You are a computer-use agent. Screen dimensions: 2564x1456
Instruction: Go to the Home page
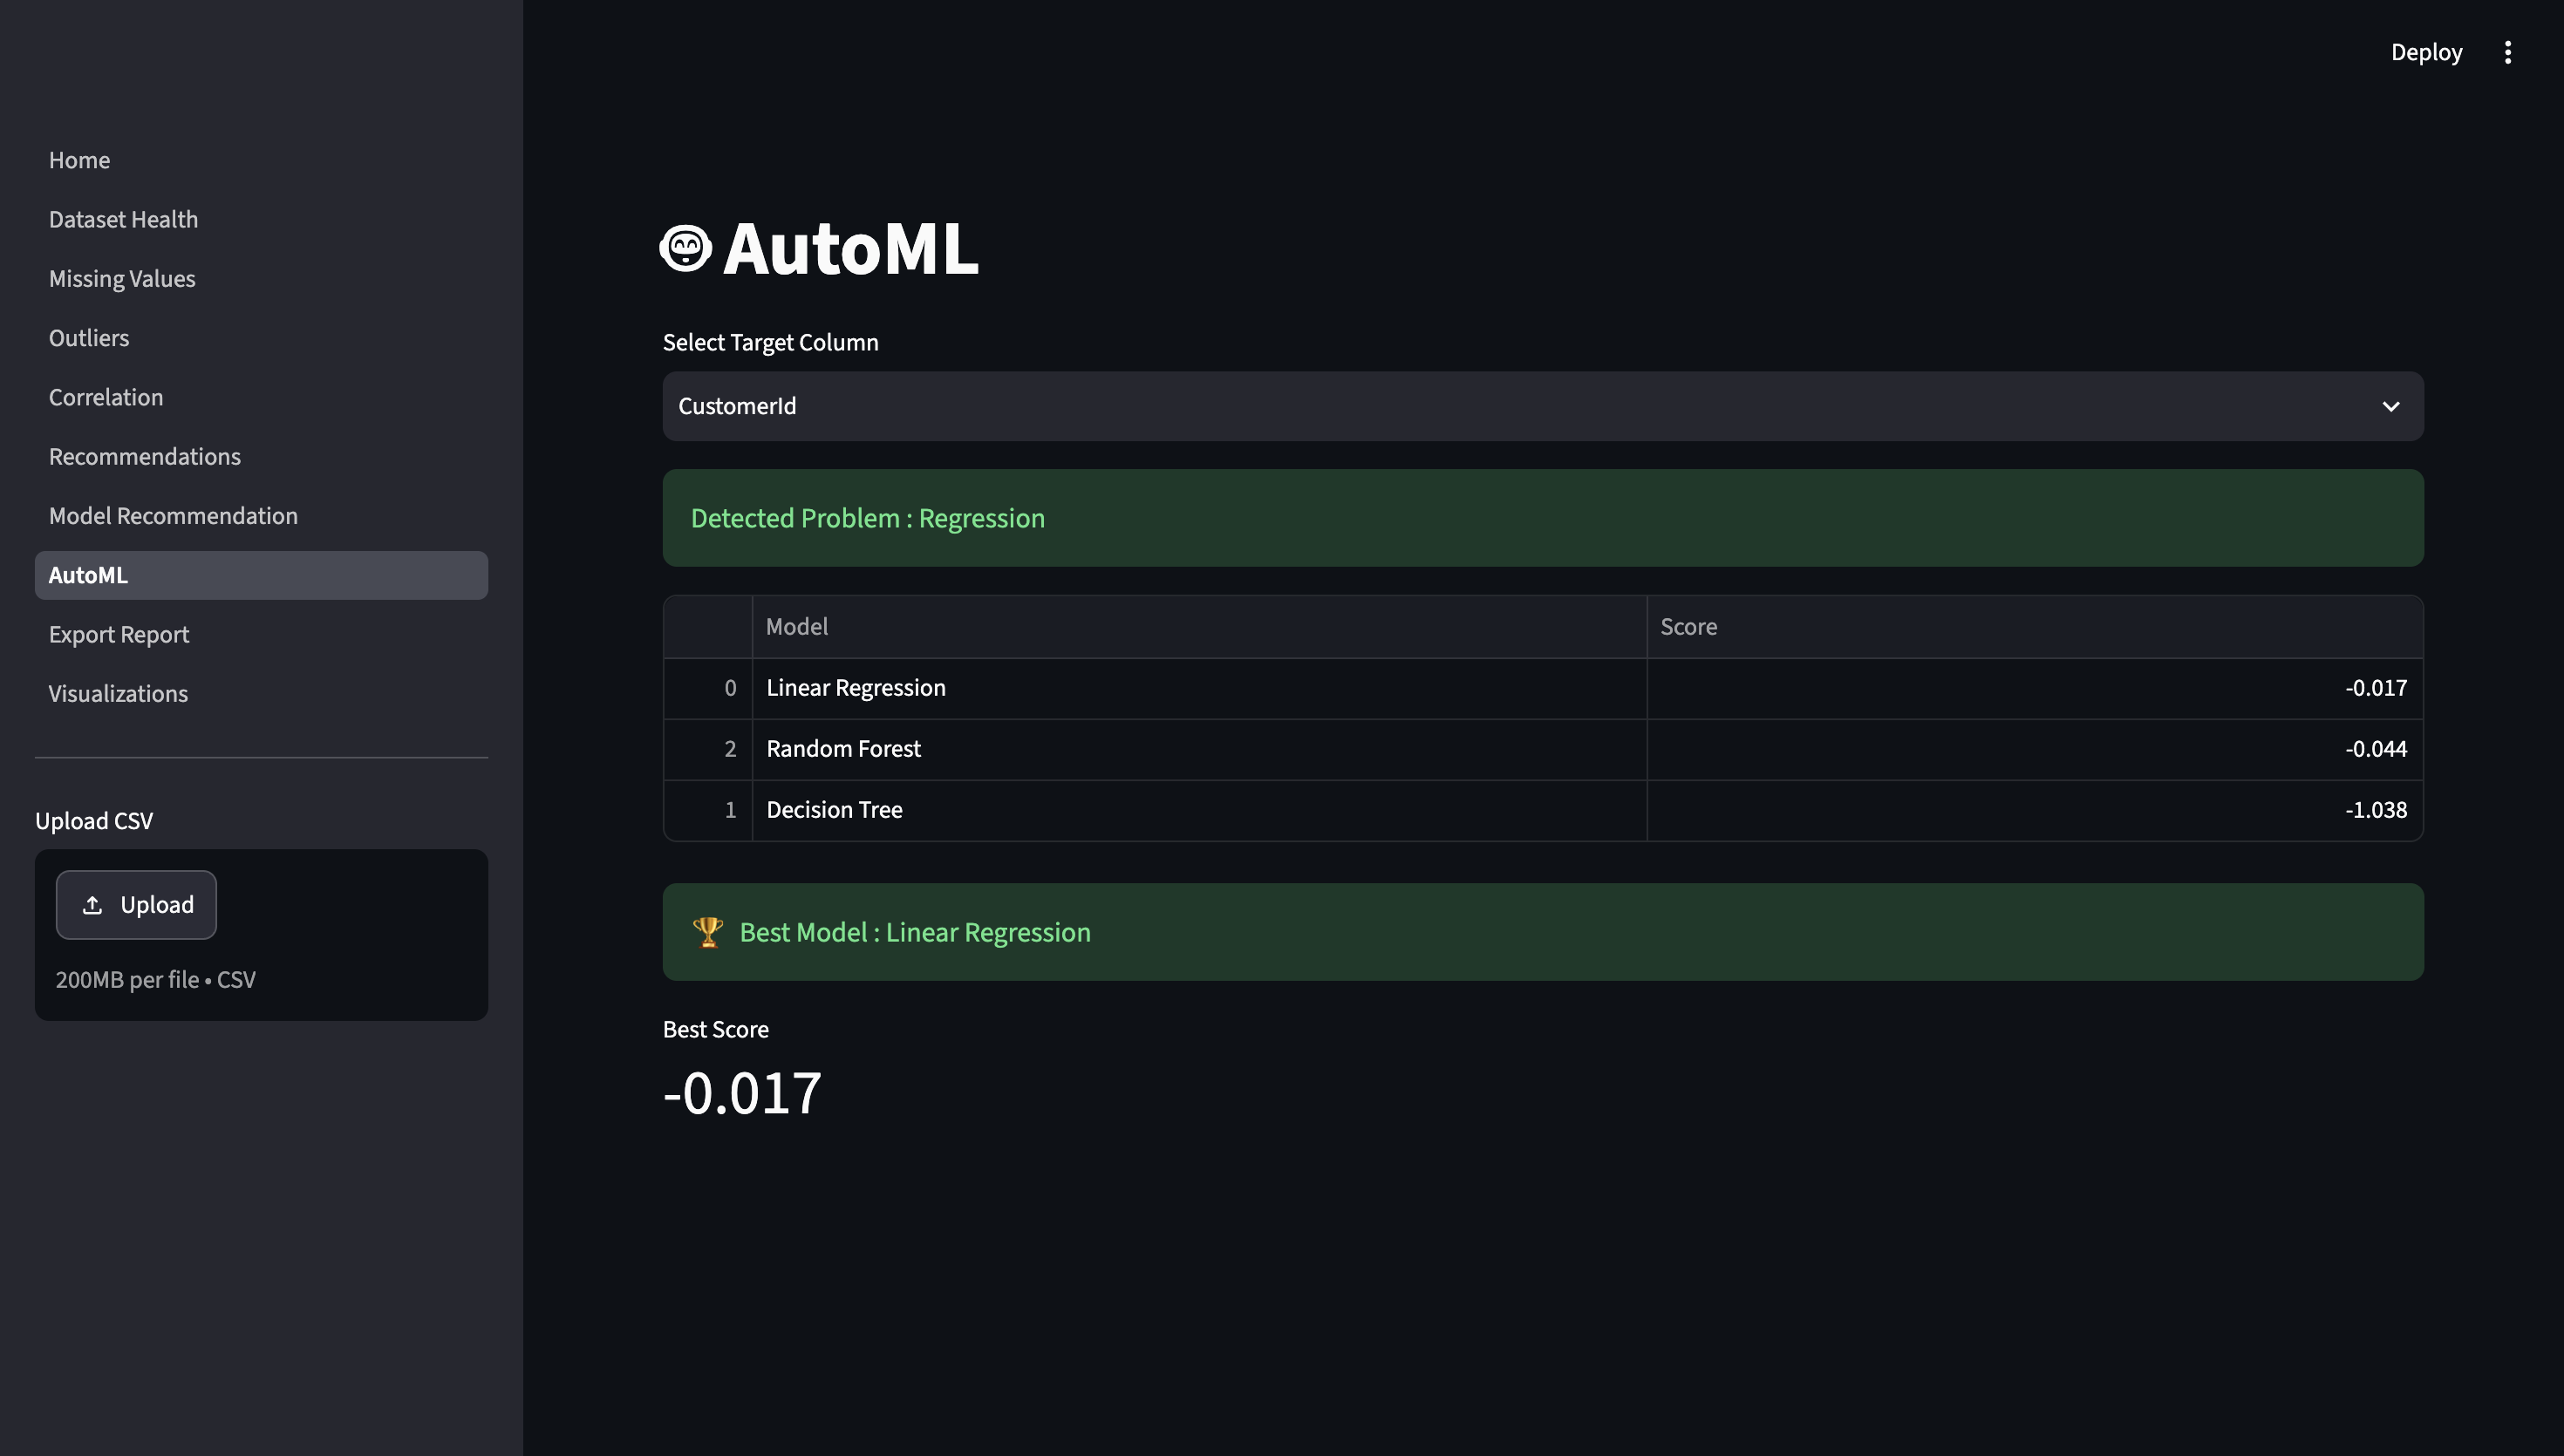pos(79,160)
